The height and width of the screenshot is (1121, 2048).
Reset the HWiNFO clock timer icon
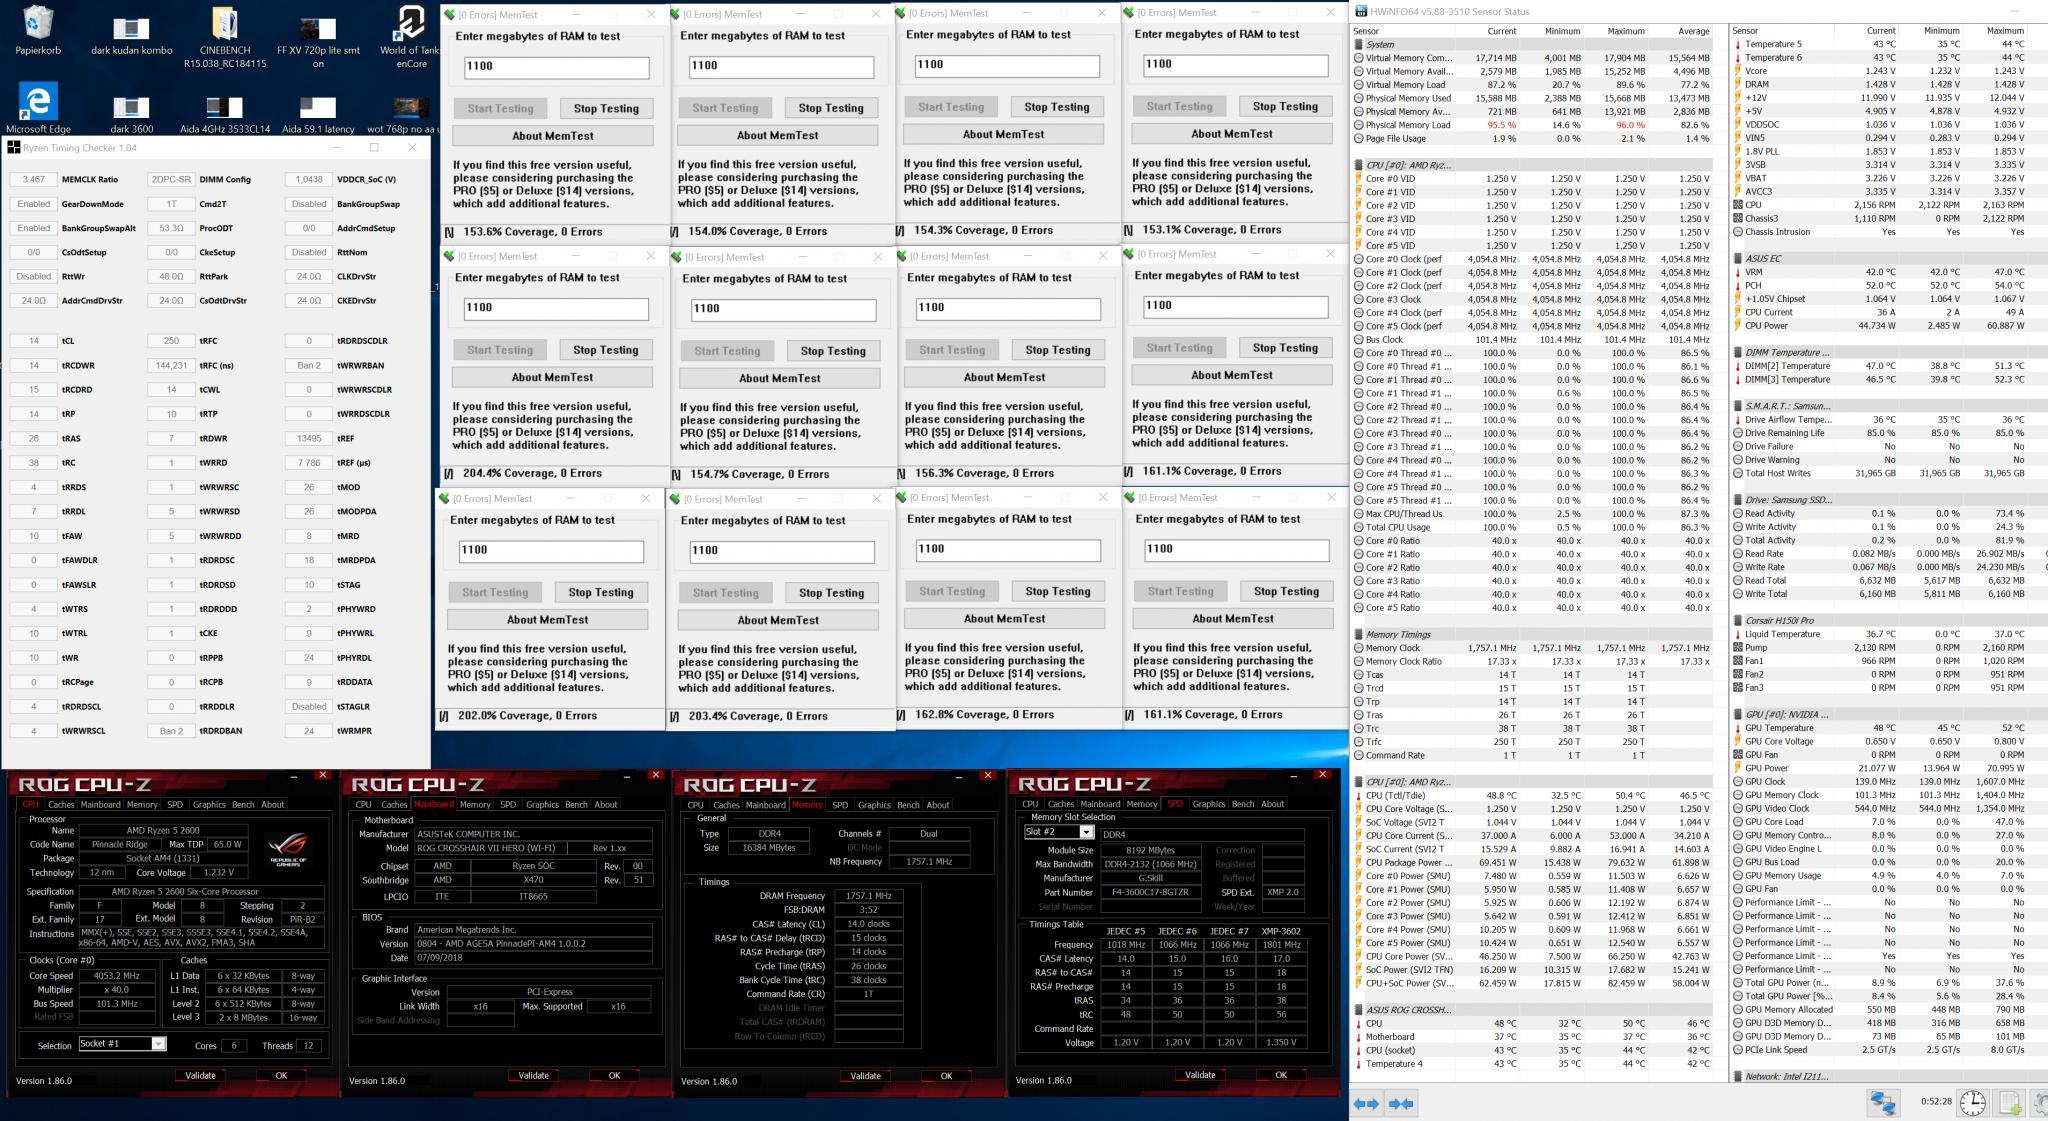pos(1972,1102)
